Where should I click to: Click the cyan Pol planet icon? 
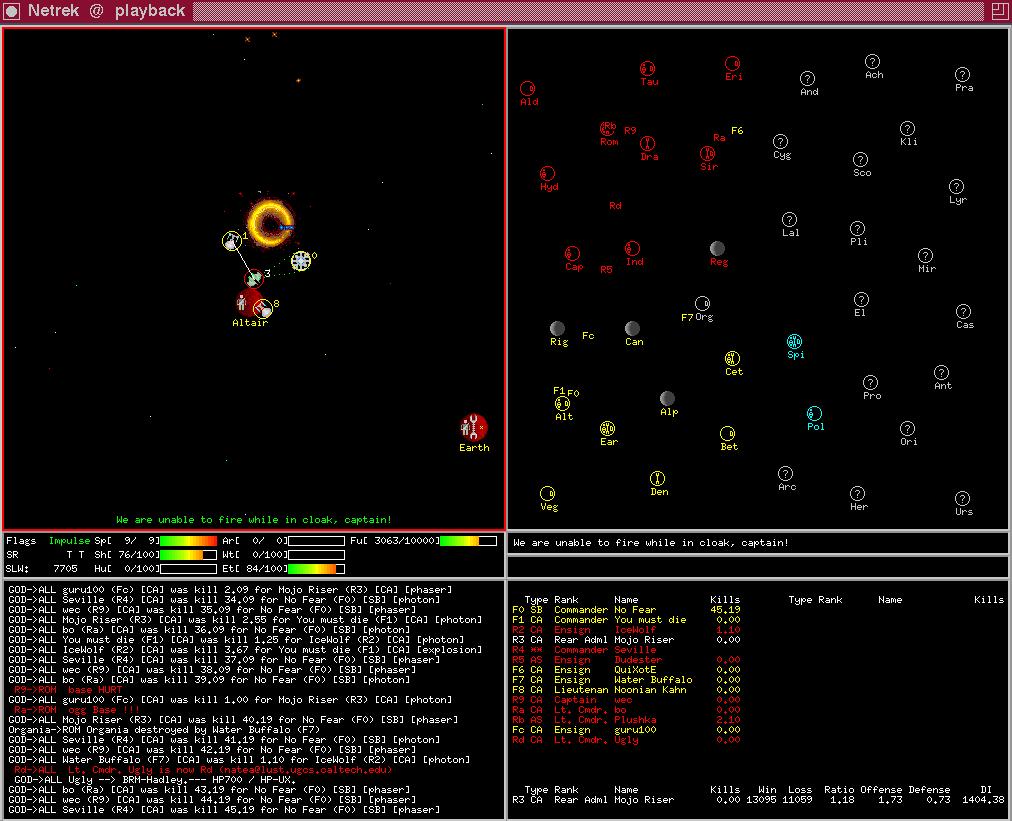[815, 413]
